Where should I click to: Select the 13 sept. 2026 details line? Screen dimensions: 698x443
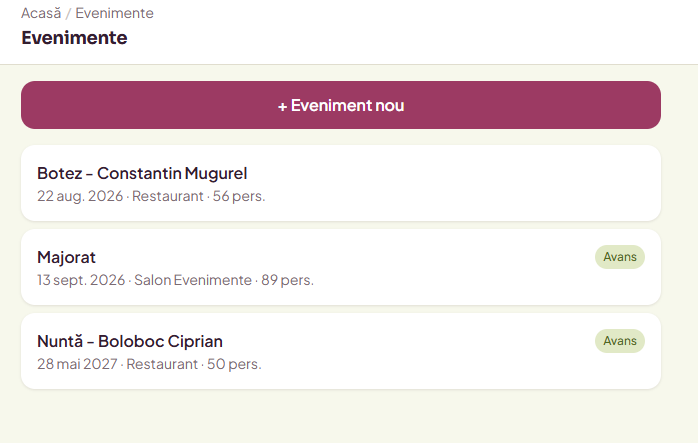[x=175, y=280]
